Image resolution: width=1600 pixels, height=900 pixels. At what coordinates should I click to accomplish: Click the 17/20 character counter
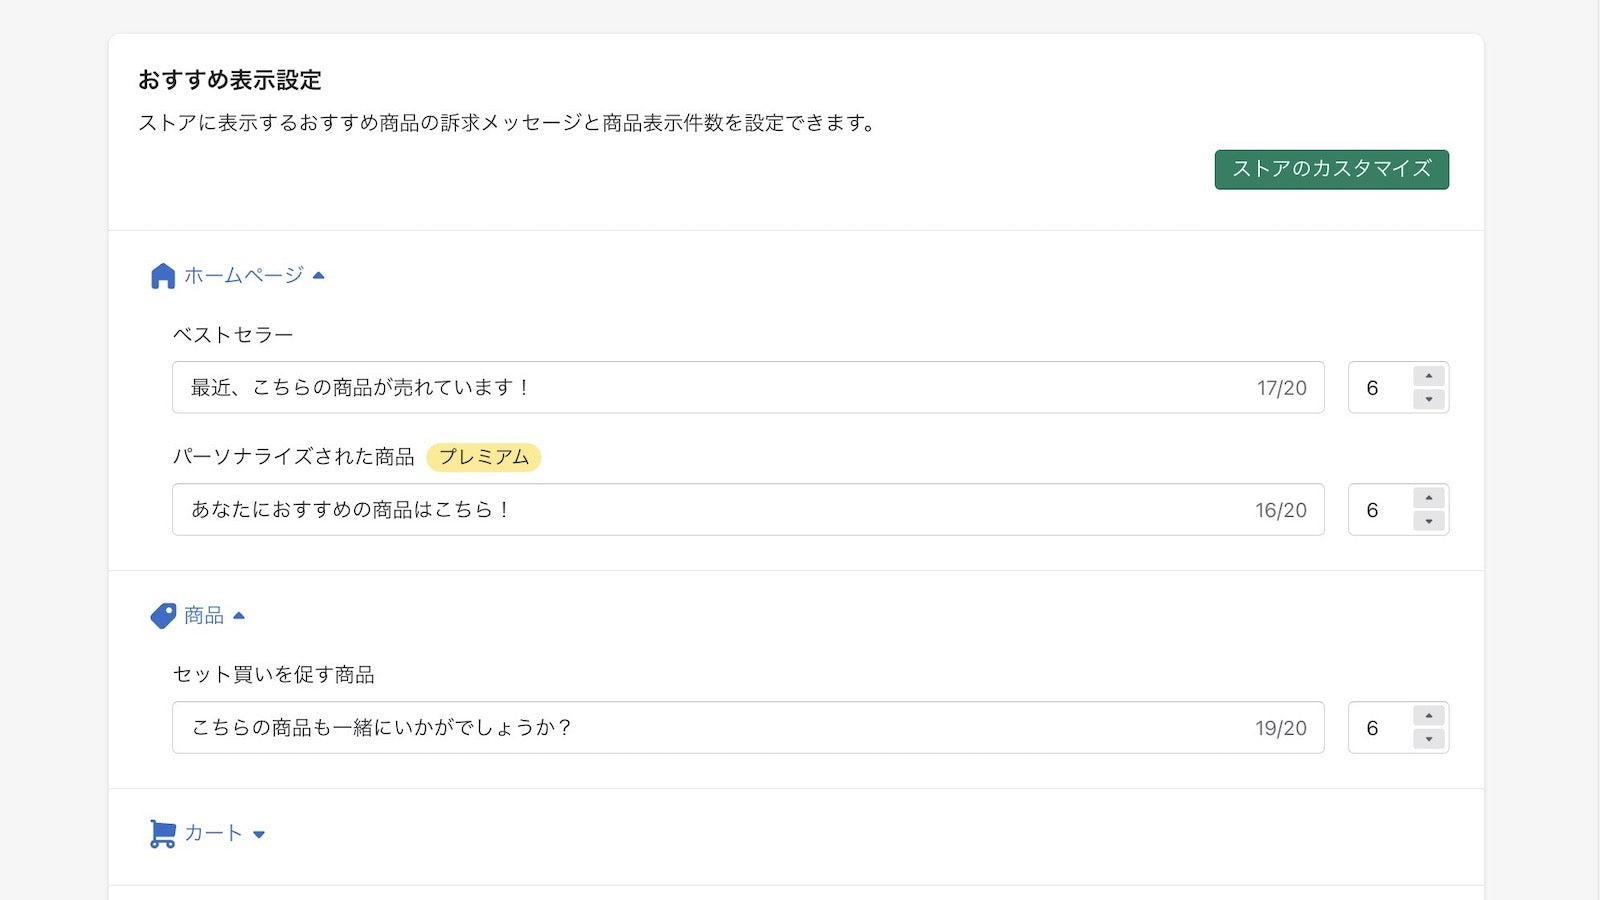[1284, 388]
